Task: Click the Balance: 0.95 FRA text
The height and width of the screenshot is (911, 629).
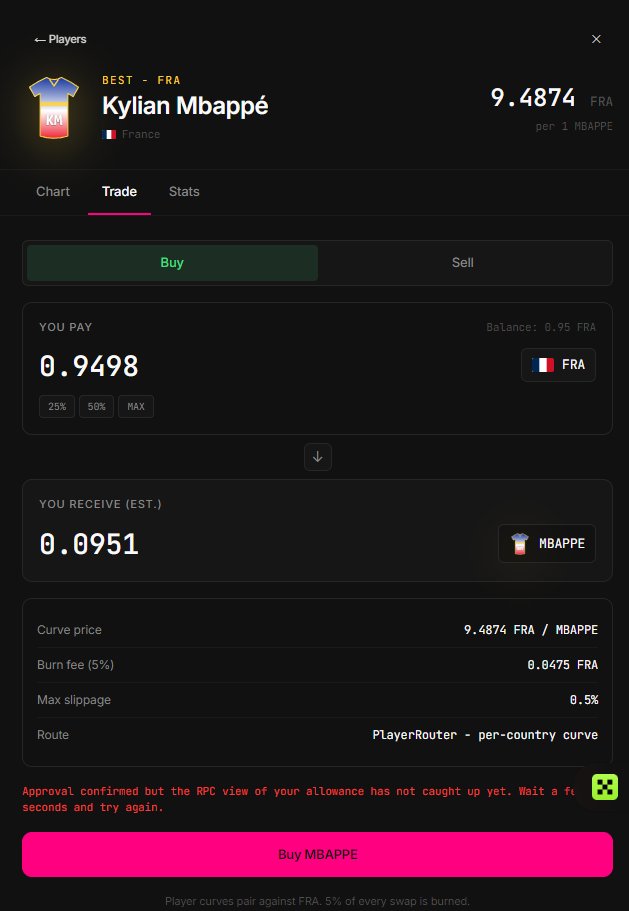Action: (541, 327)
